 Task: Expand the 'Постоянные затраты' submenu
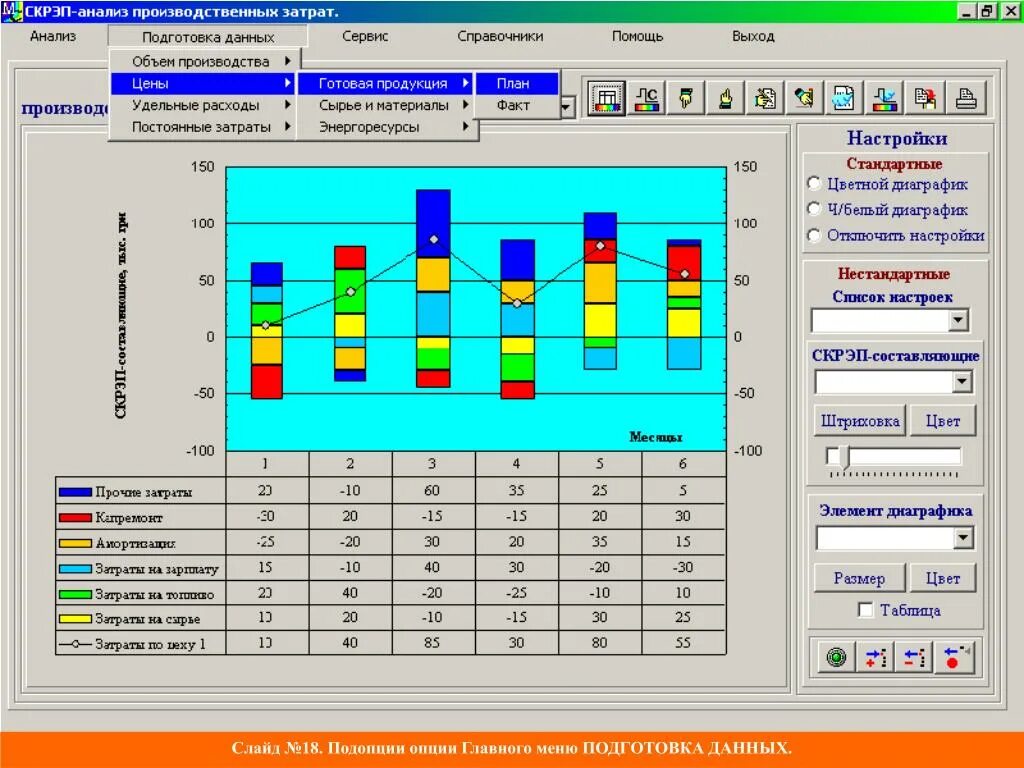tap(206, 127)
